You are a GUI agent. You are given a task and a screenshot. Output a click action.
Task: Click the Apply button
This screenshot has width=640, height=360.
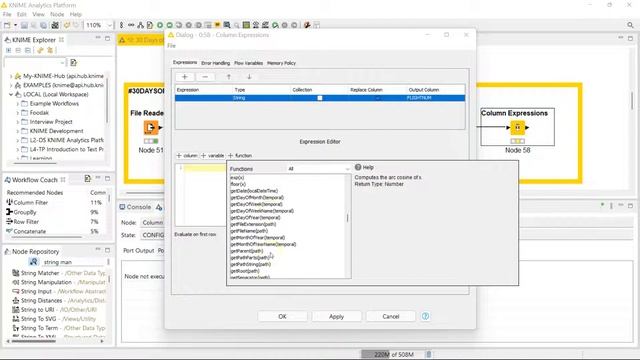point(336,316)
